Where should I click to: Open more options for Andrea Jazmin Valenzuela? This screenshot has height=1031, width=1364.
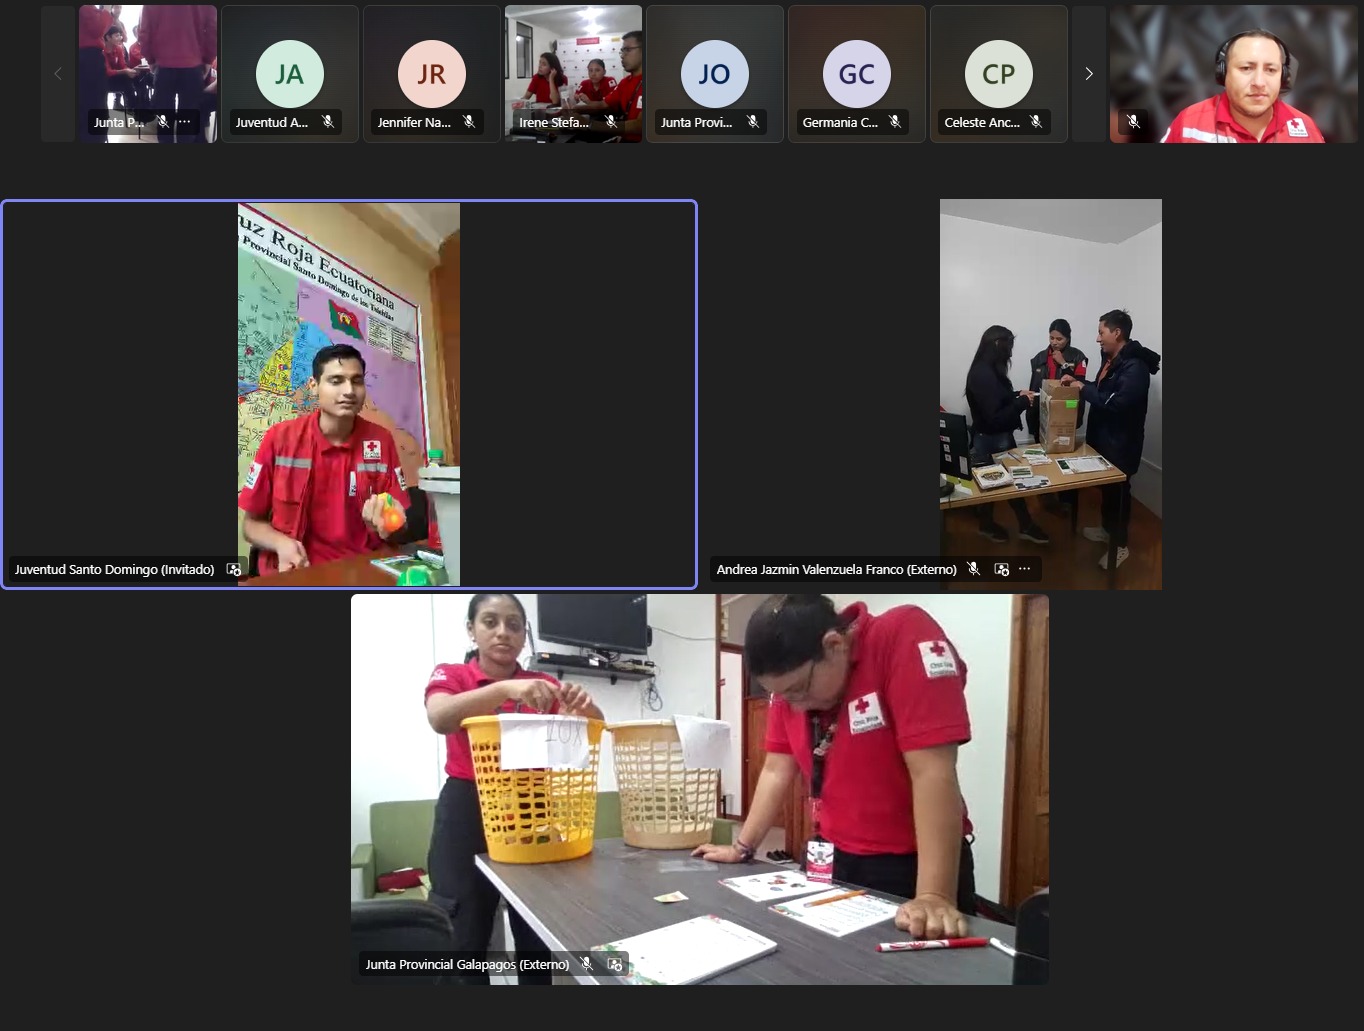[1024, 569]
